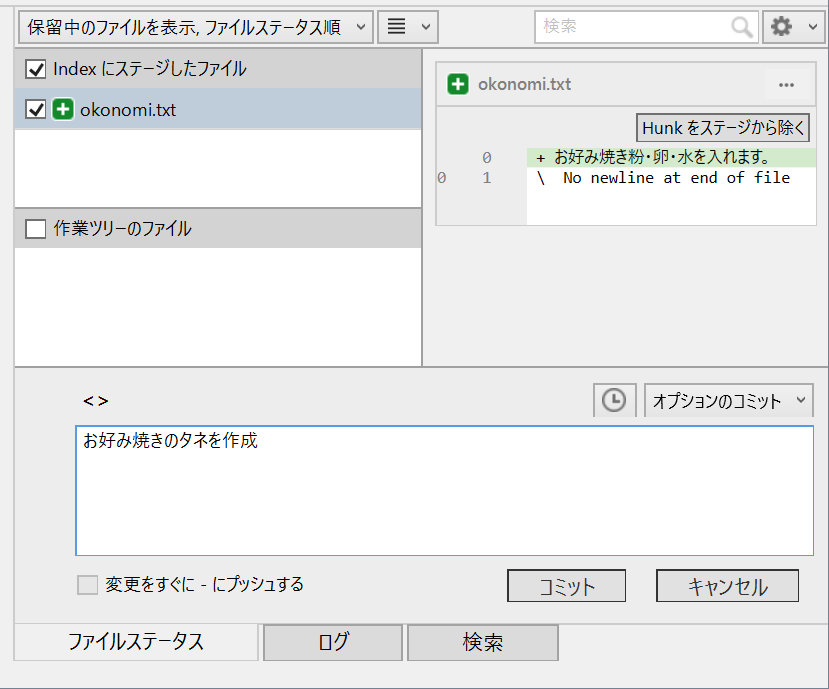The image size is (829, 689).
Task: Open the オプションのコミット dropdown
Action: pyautogui.click(x=729, y=400)
